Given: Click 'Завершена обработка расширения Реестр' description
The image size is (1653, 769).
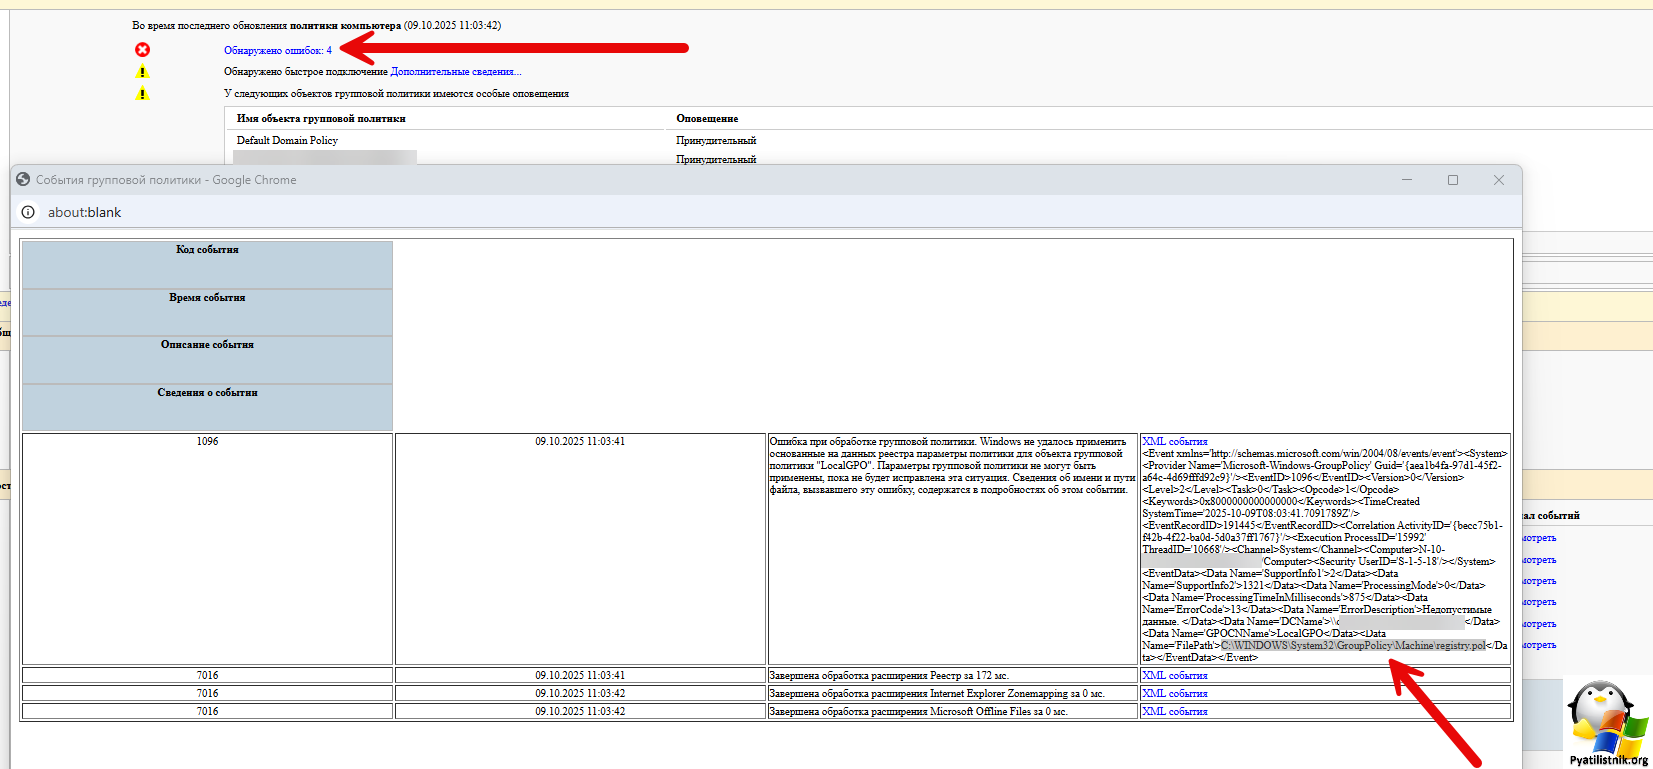Looking at the screenshot, I should pos(889,676).
